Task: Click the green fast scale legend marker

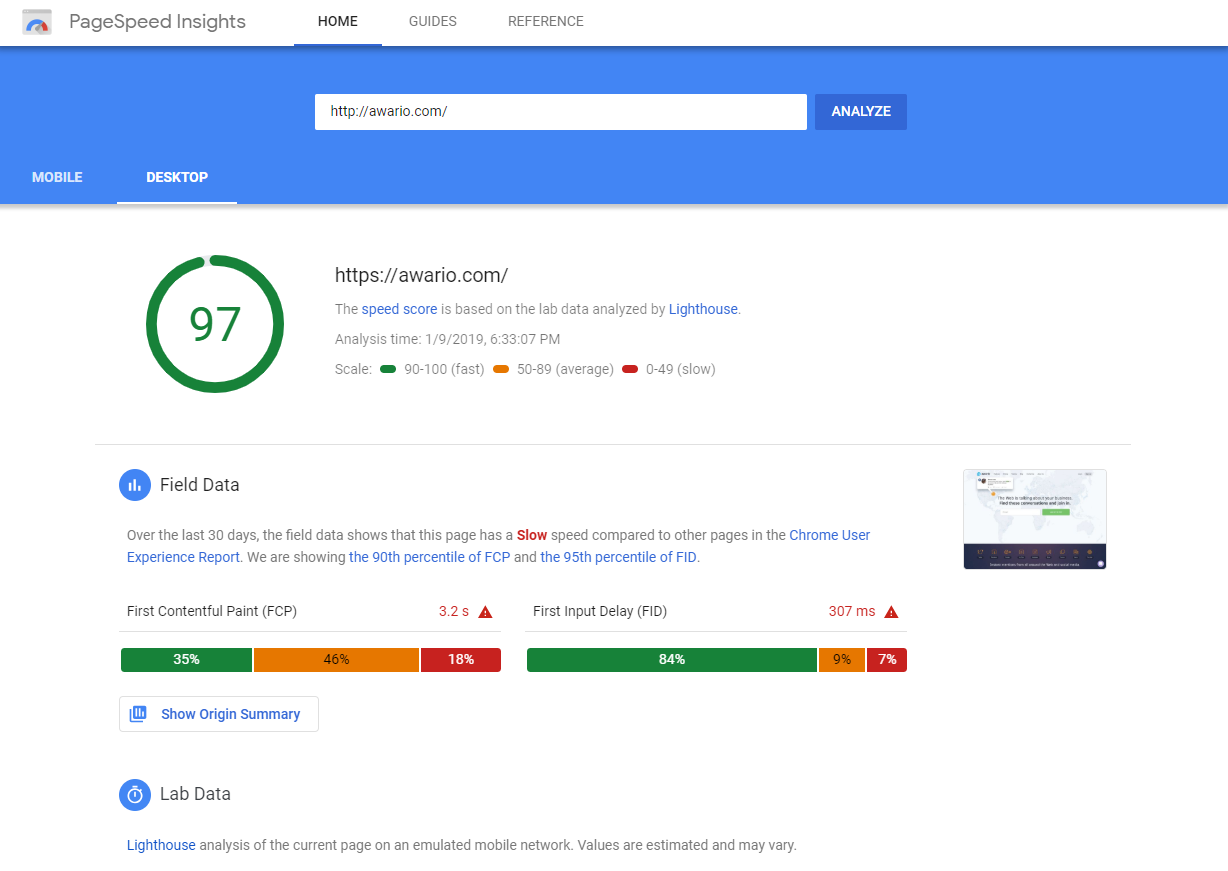Action: (x=388, y=369)
